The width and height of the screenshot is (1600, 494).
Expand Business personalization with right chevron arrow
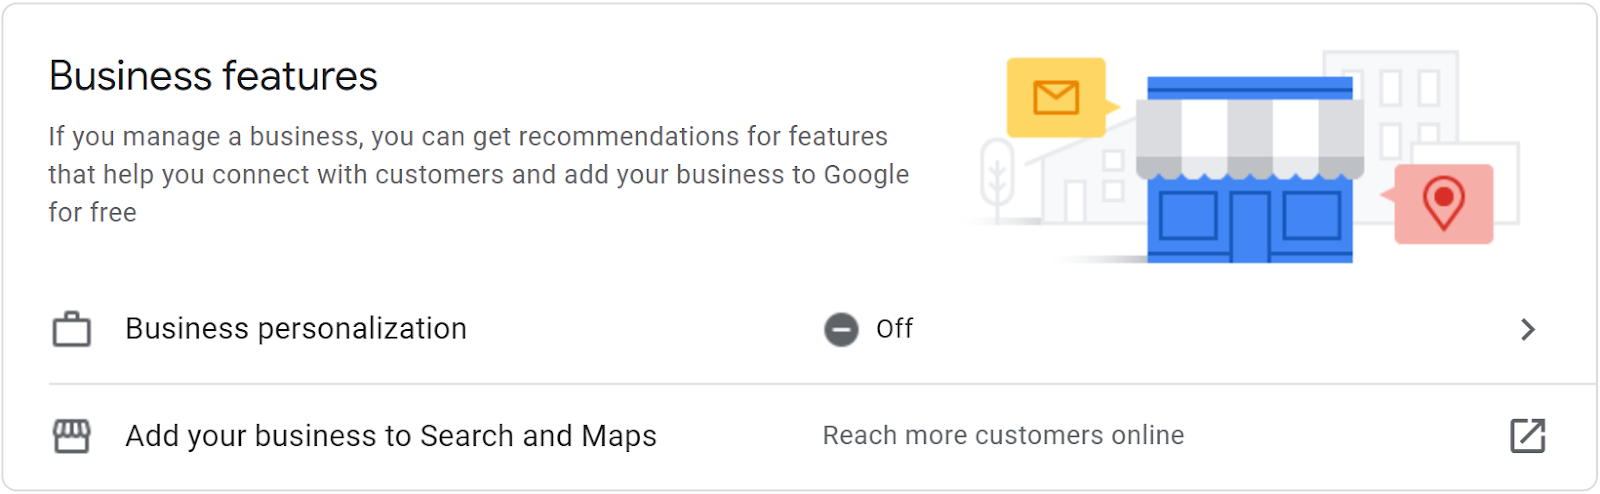tap(1527, 329)
